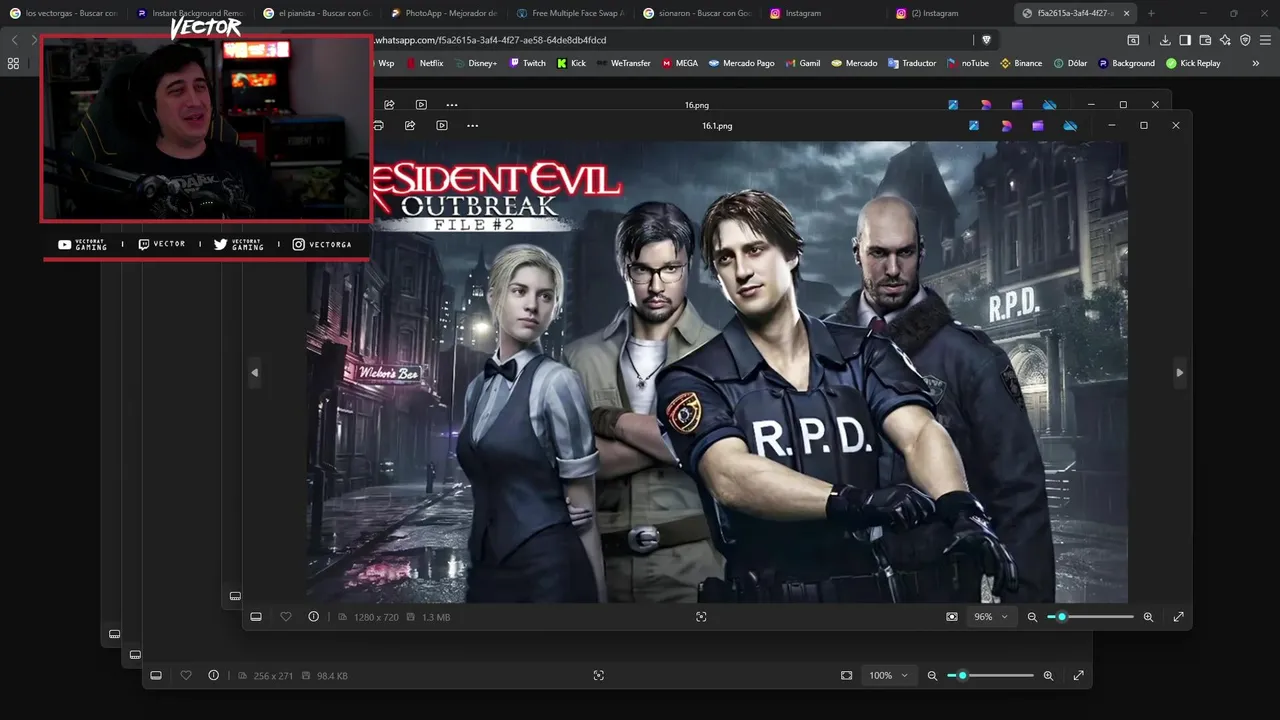Enter fullscreen in 16.1.png window
This screenshot has height=720, width=1280.
pyautogui.click(x=1178, y=617)
